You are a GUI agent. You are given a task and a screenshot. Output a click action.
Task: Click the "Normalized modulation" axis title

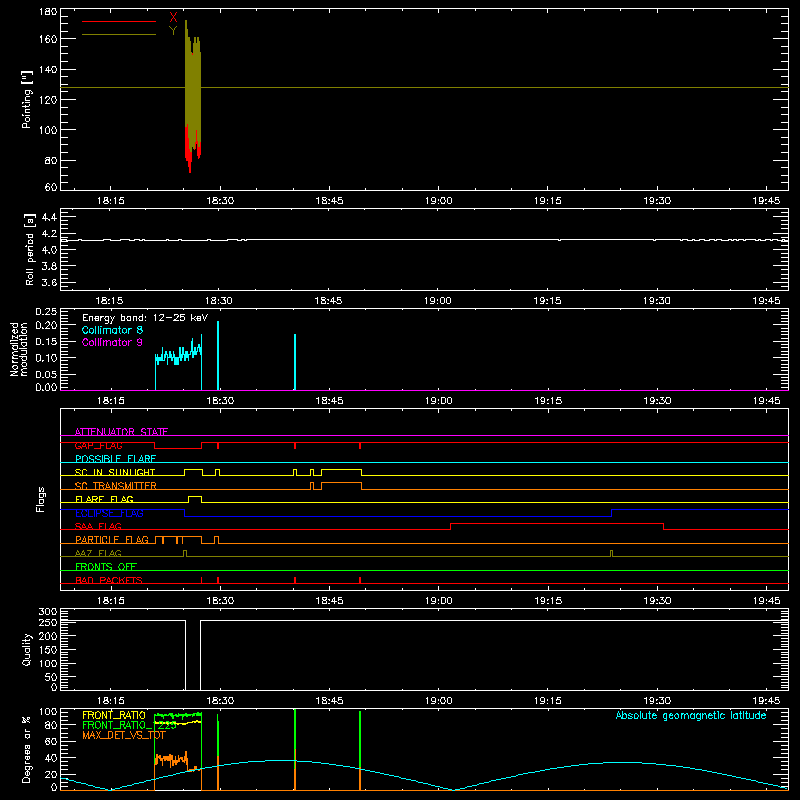click(19, 349)
